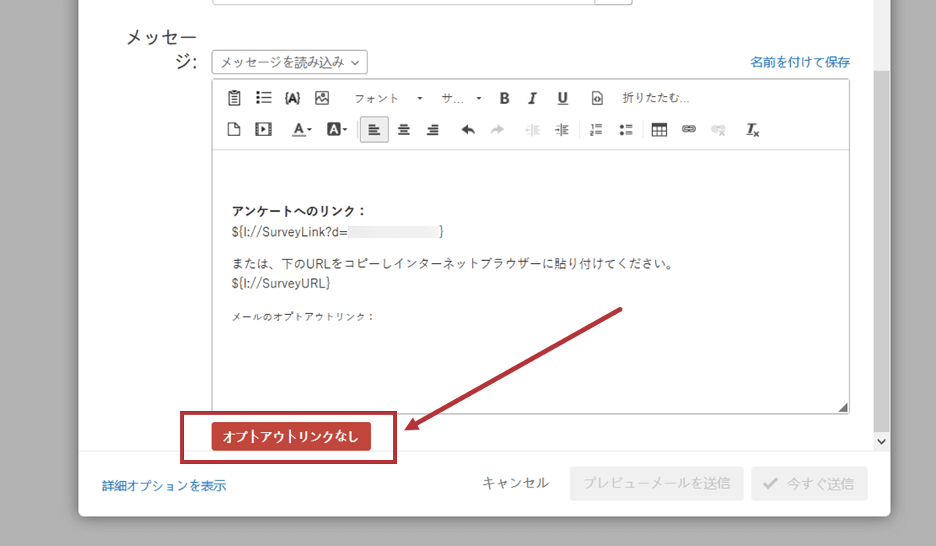Insert a video with the media icon
936x546 pixels.
point(263,129)
